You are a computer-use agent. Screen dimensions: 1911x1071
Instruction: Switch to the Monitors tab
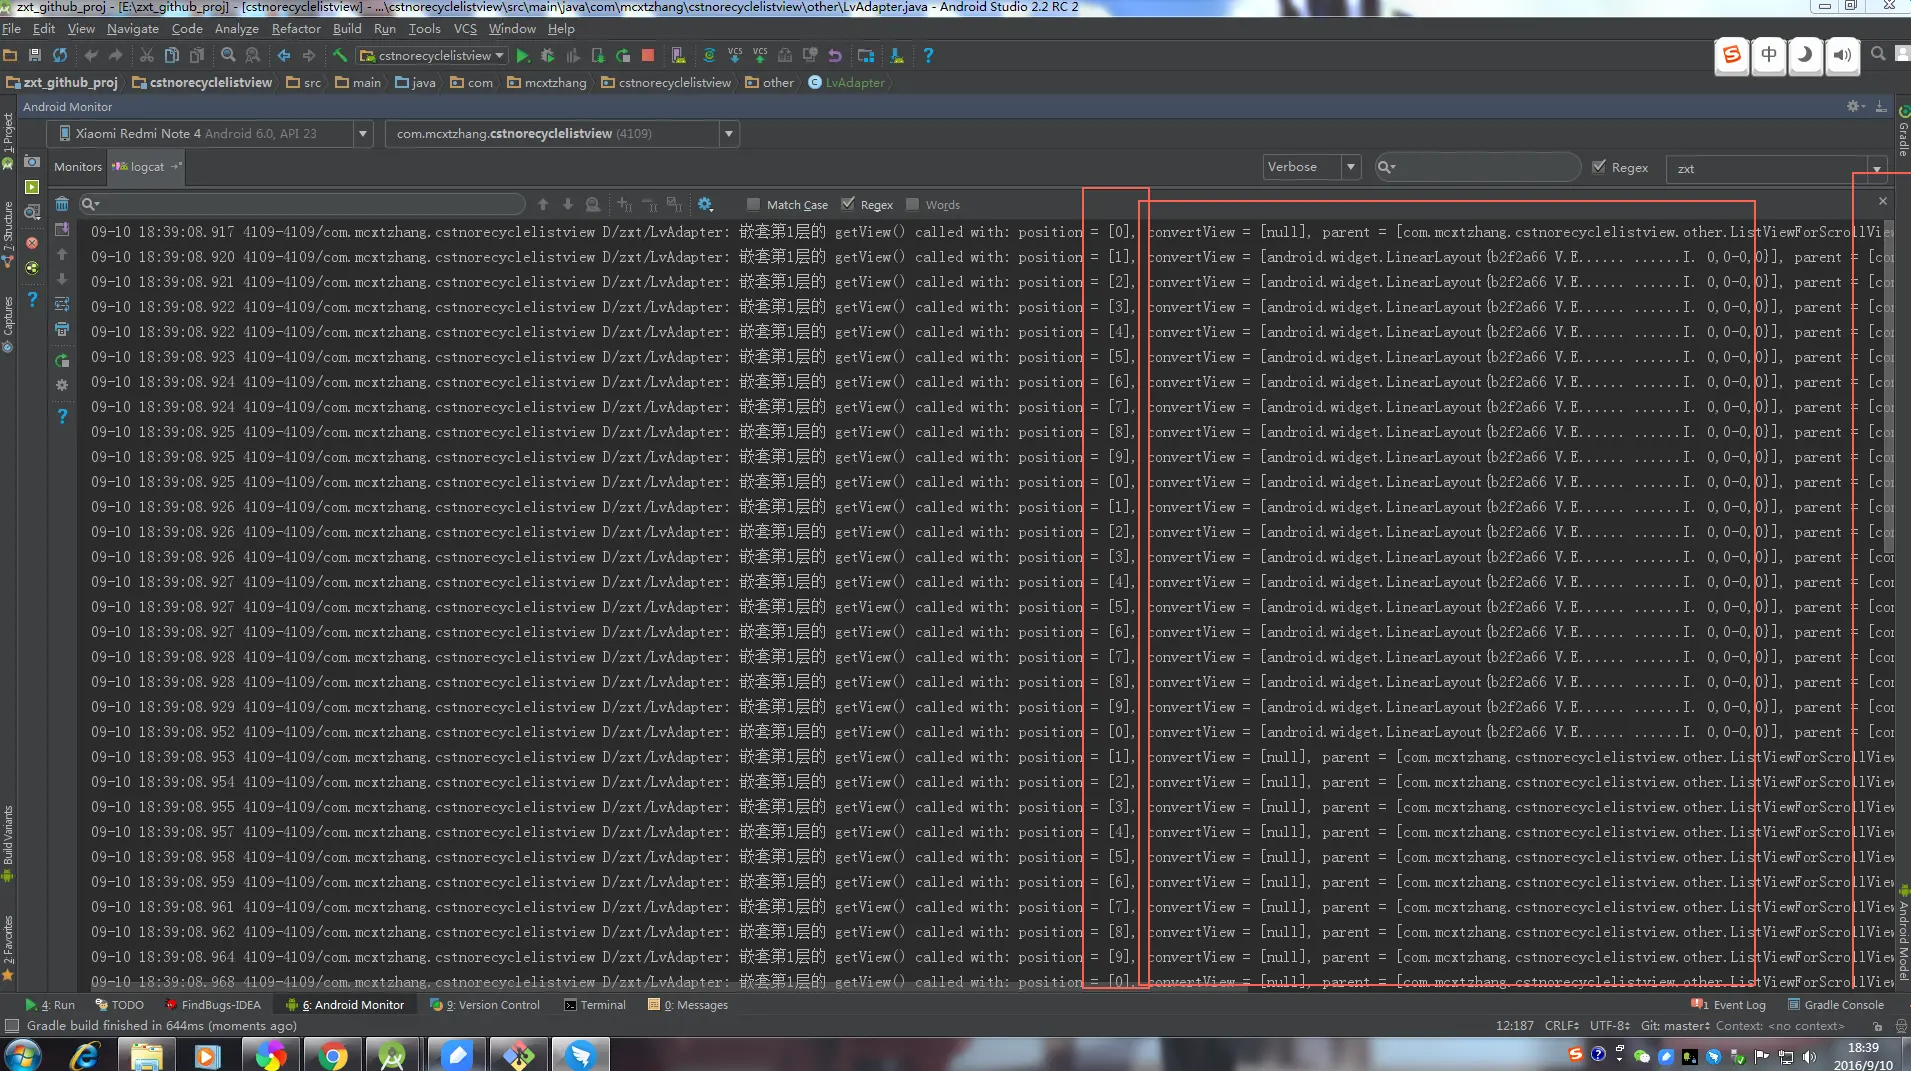coord(78,167)
